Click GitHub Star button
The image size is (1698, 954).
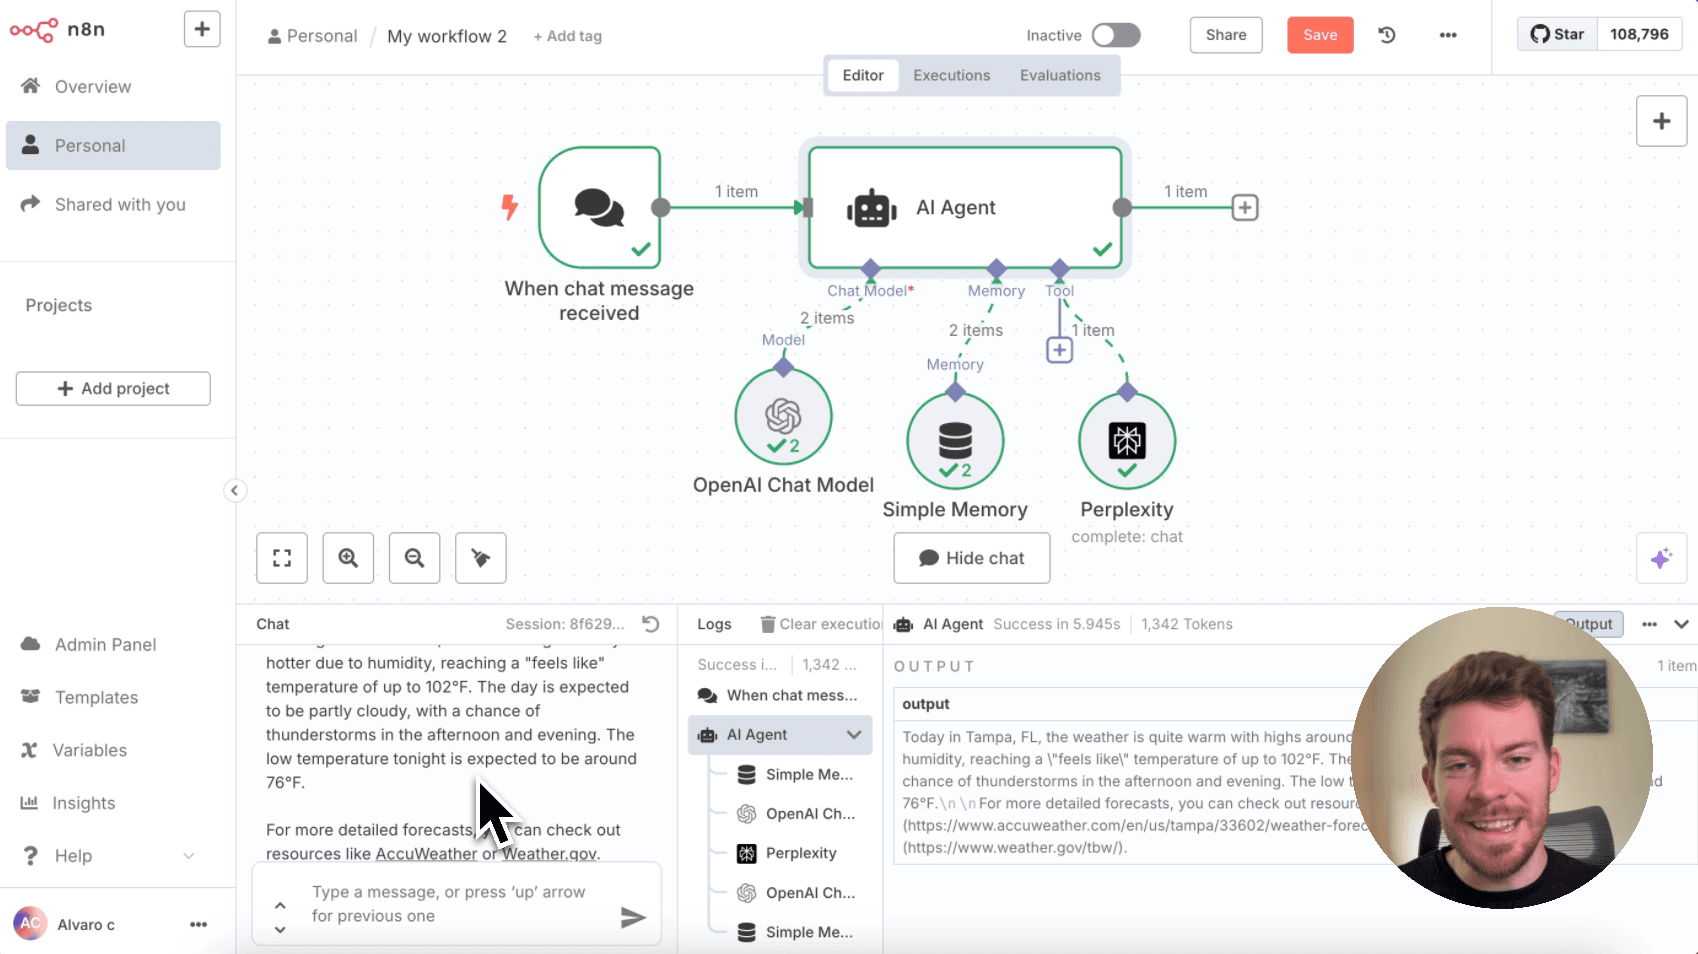coord(1557,34)
